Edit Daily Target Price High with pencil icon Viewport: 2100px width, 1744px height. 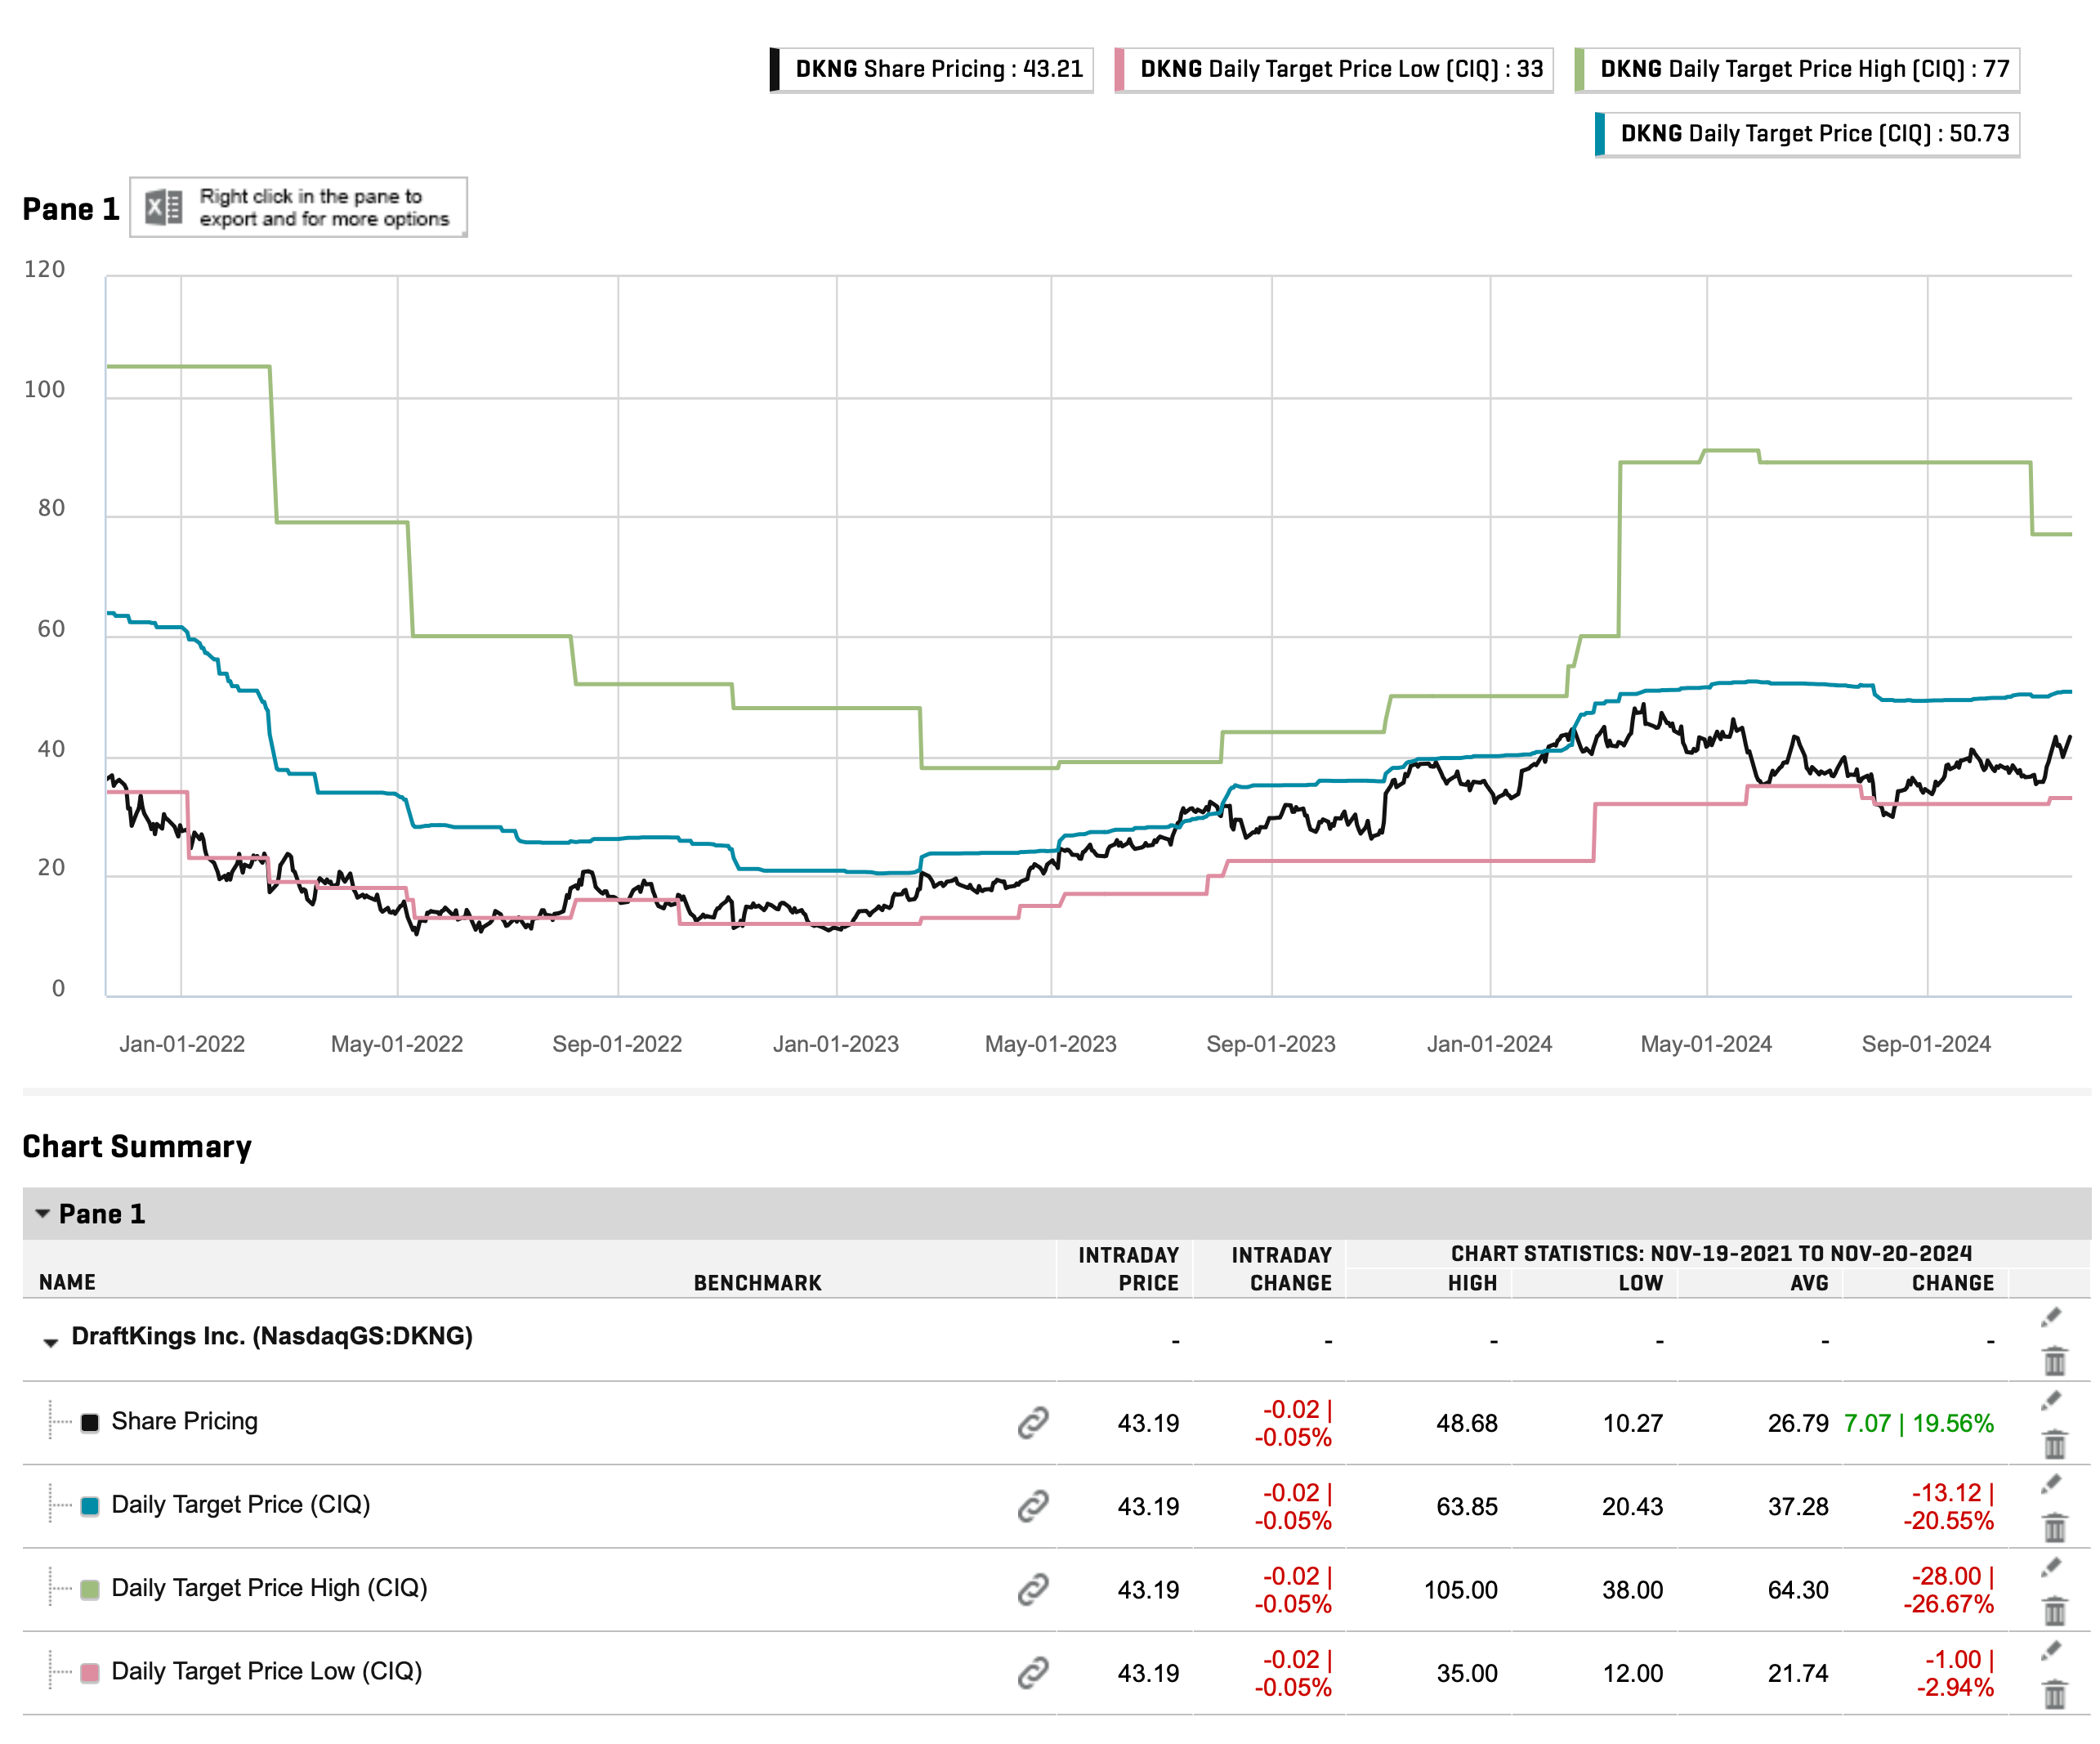pos(2052,1567)
